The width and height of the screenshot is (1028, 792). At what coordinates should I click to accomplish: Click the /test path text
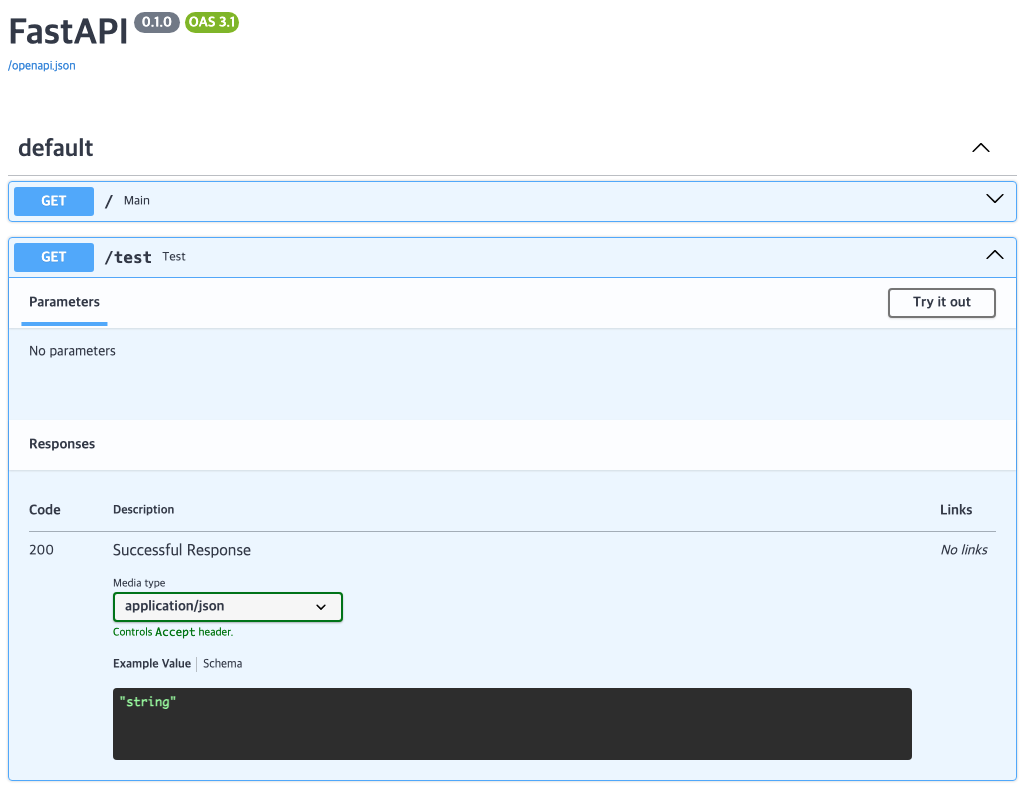coord(128,257)
